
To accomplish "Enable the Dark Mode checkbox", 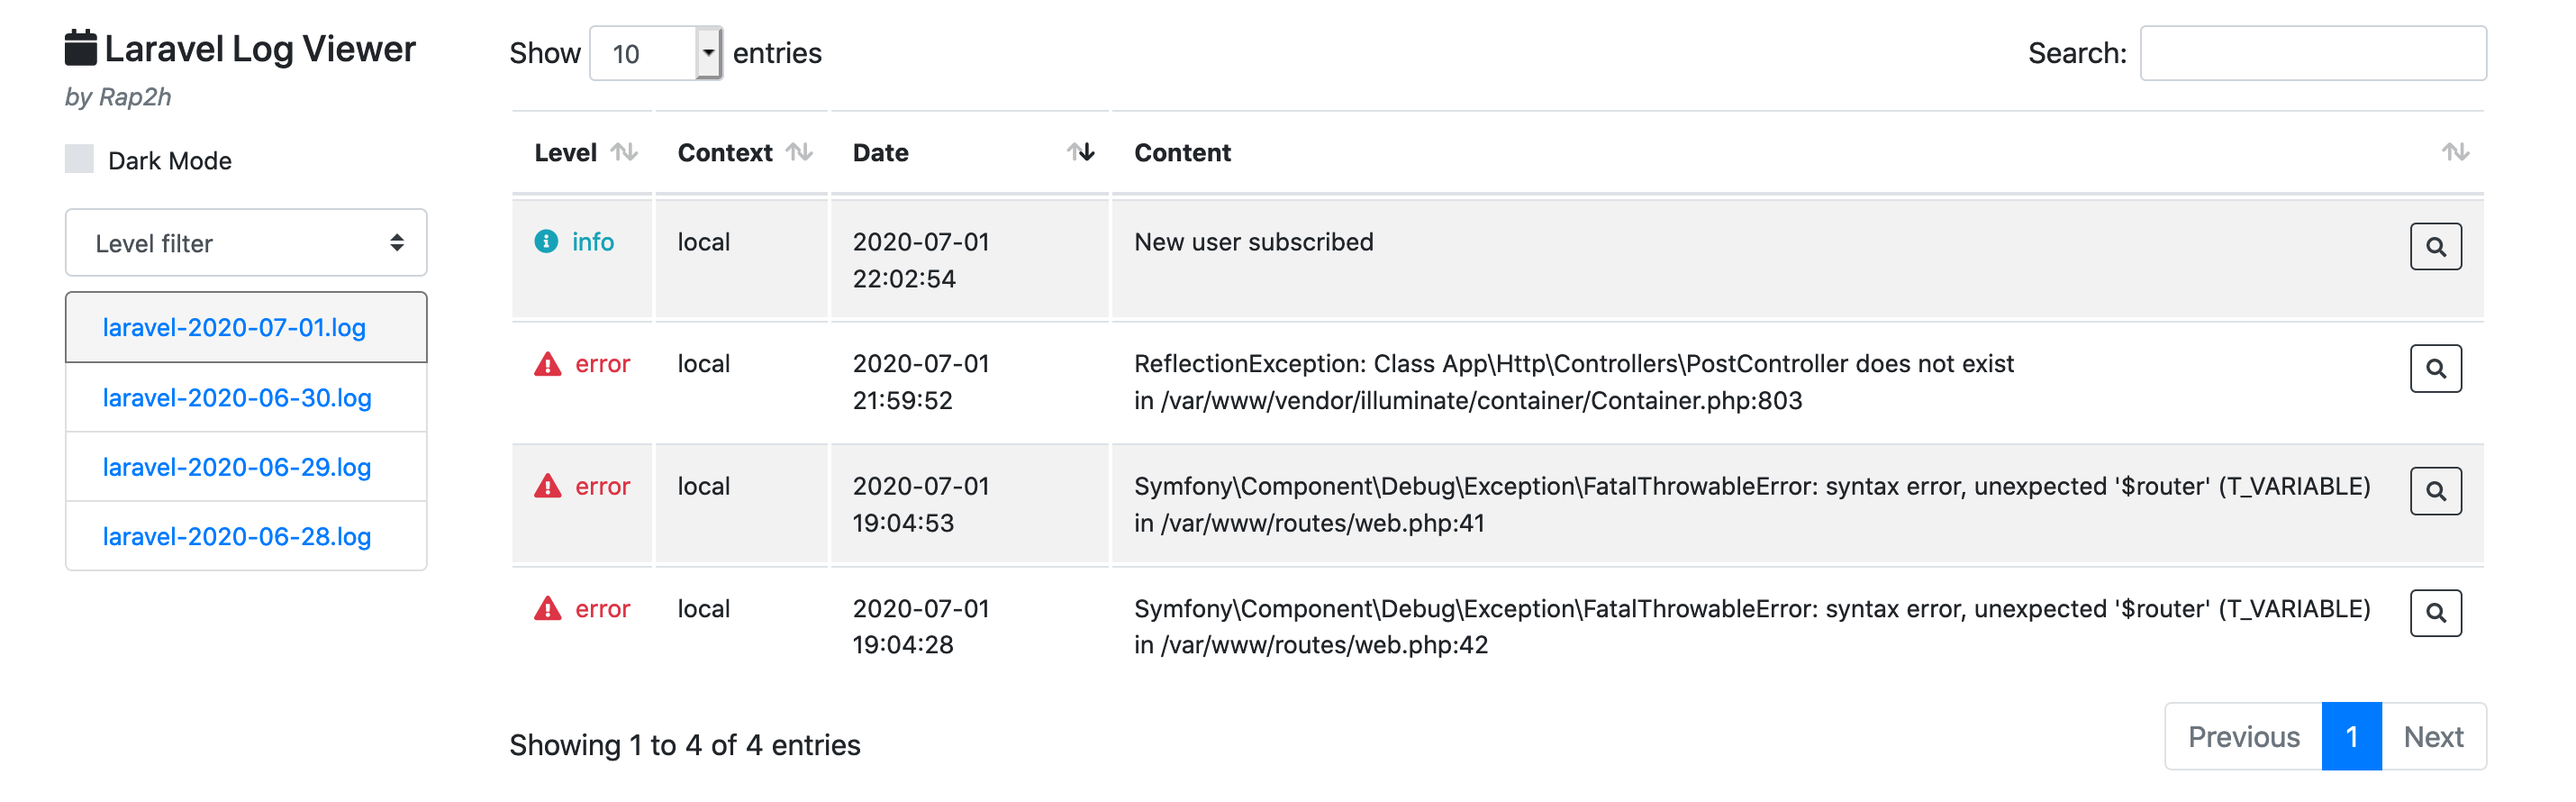I will pyautogui.click(x=79, y=160).
